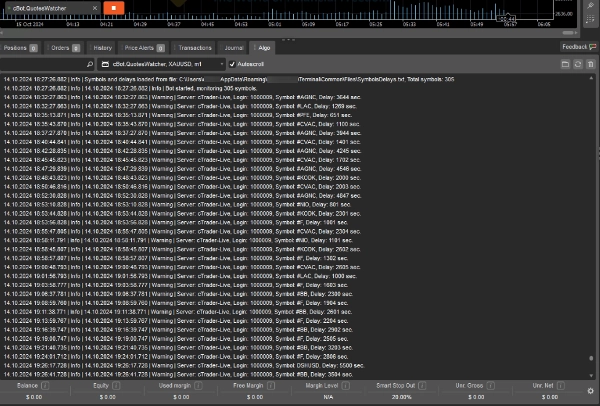The image size is (600, 406).
Task: Switch to the Journal tab
Action: 234,47
